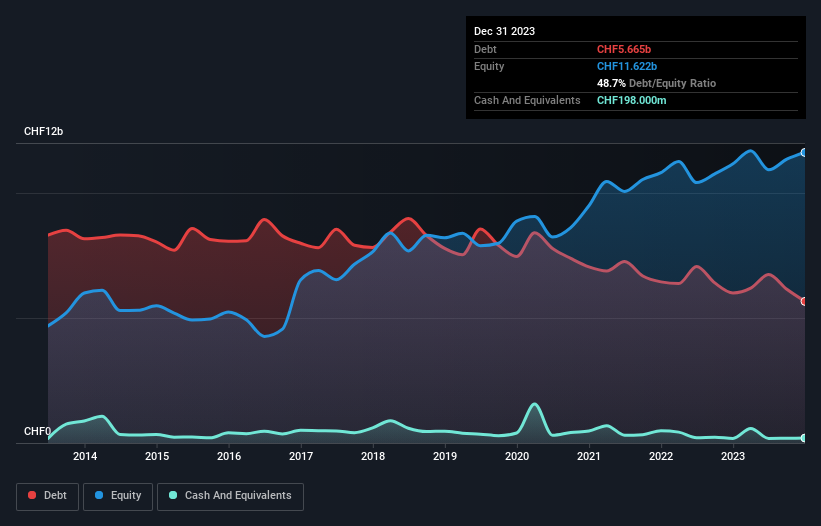Click the 2019 x-axis label

(x=445, y=456)
